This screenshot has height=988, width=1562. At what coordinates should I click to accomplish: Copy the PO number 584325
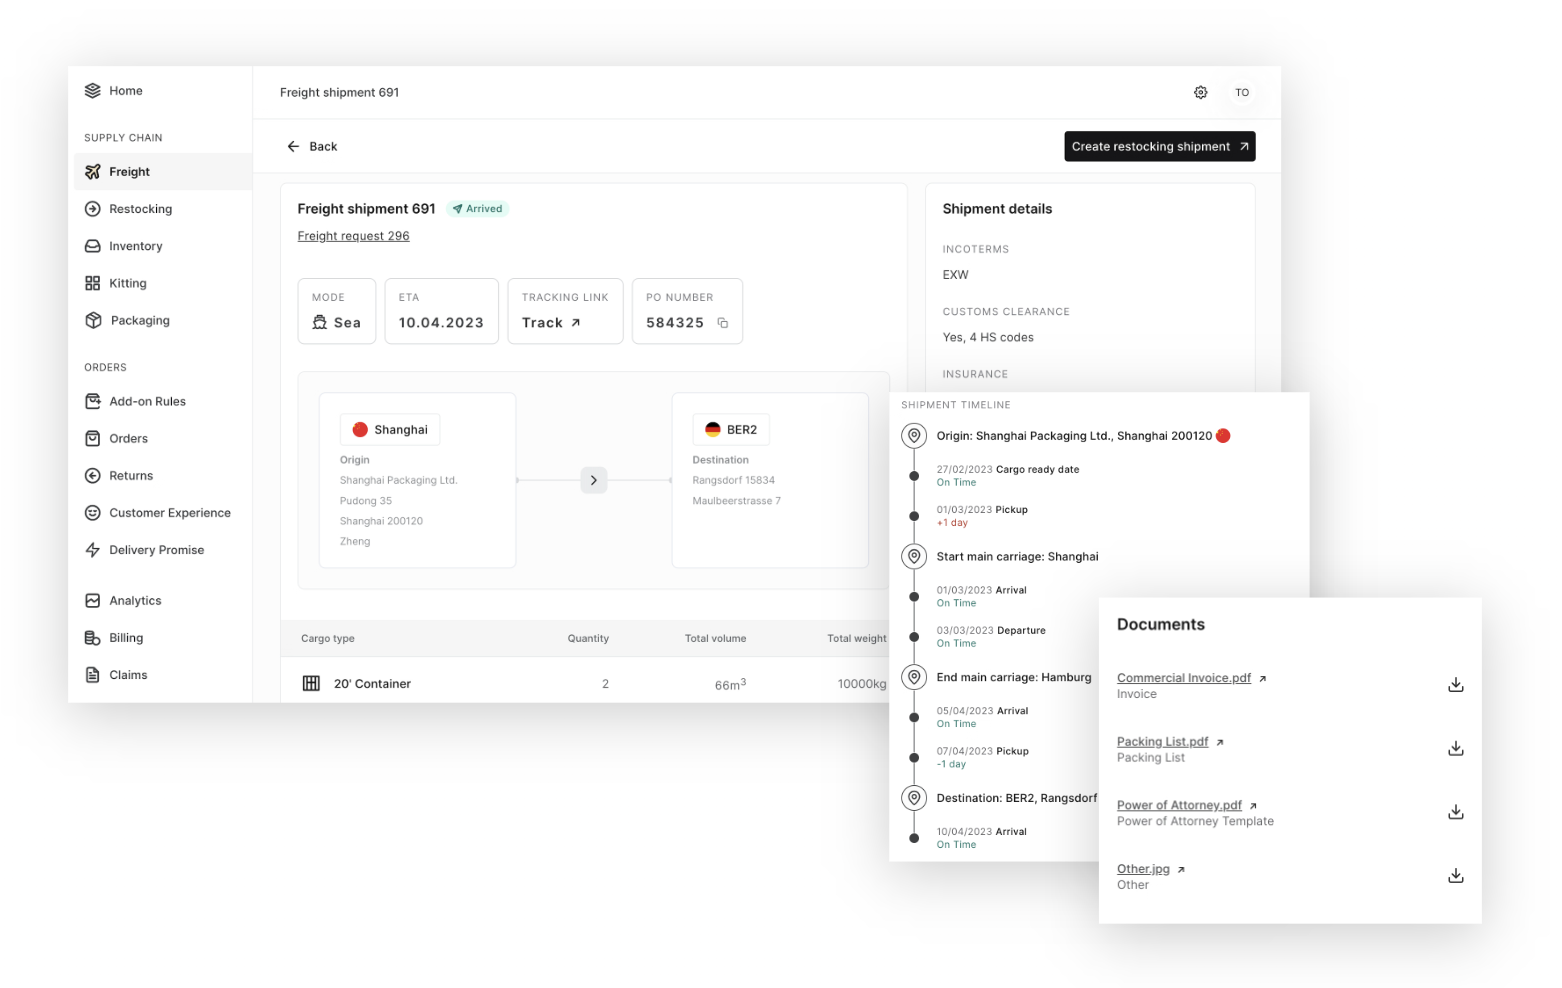(724, 324)
